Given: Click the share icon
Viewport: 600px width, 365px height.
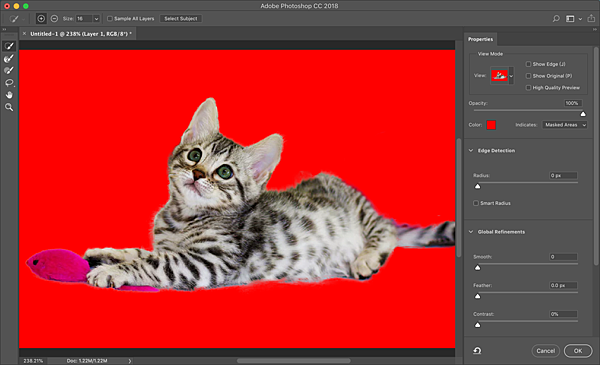Looking at the screenshot, I should click(x=591, y=18).
